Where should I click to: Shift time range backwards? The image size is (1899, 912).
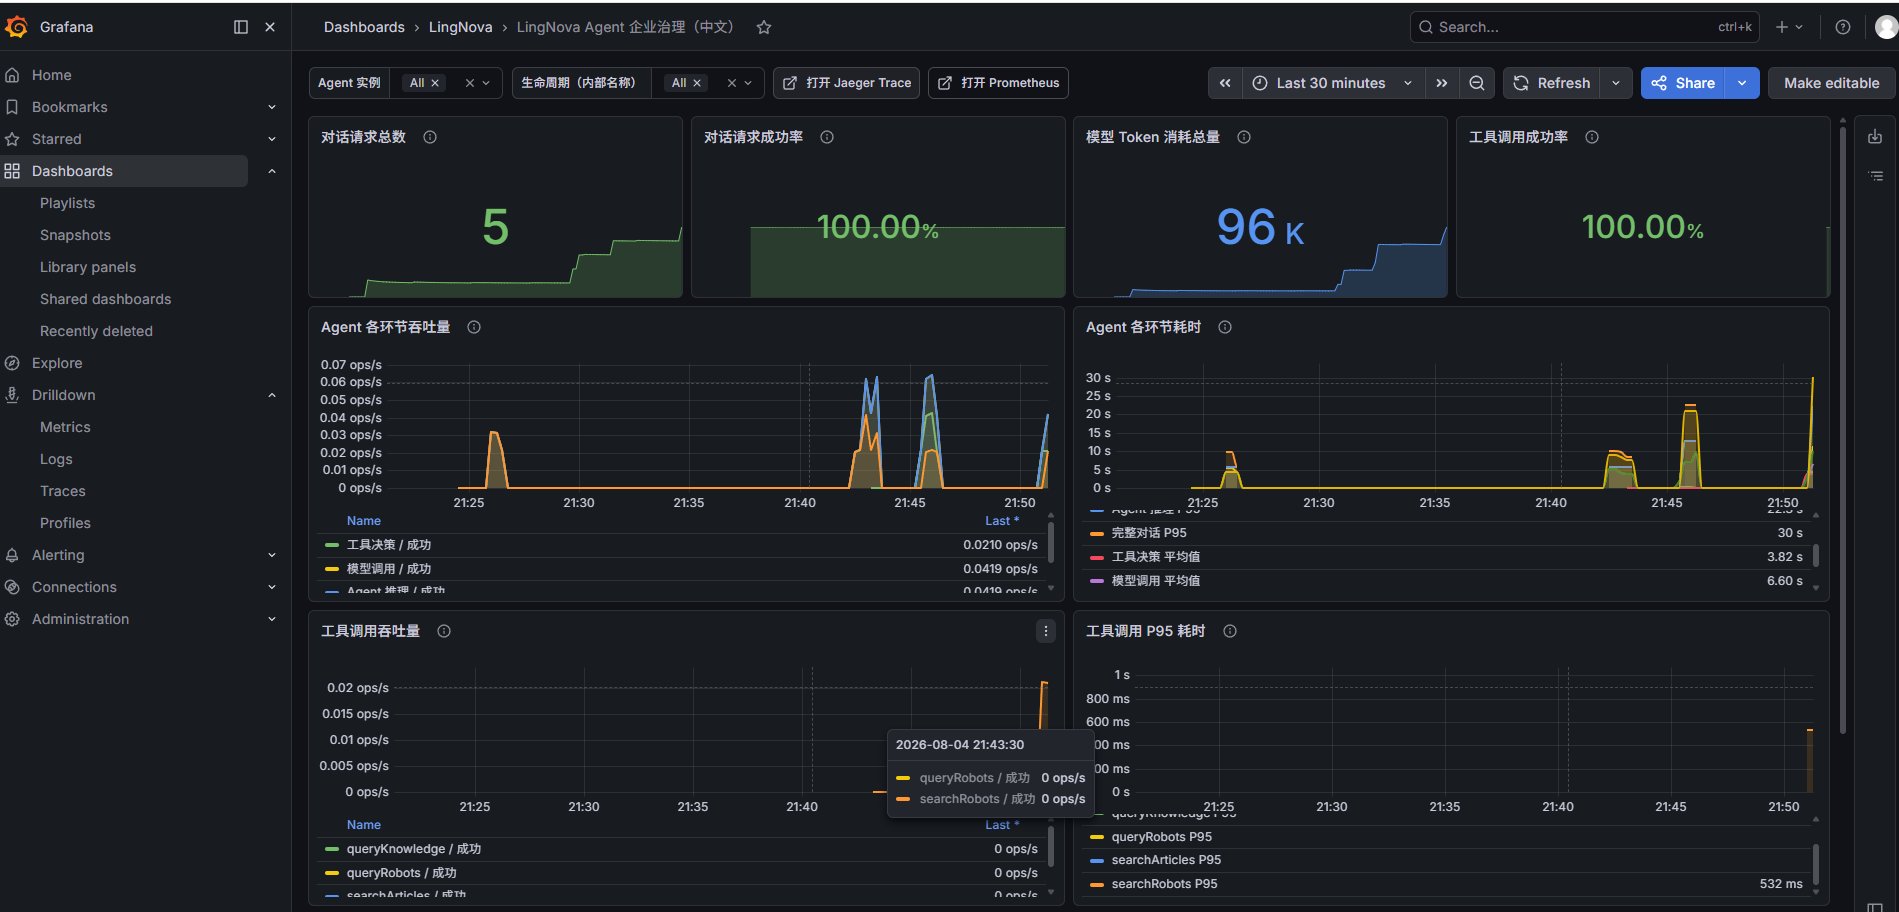pos(1225,83)
